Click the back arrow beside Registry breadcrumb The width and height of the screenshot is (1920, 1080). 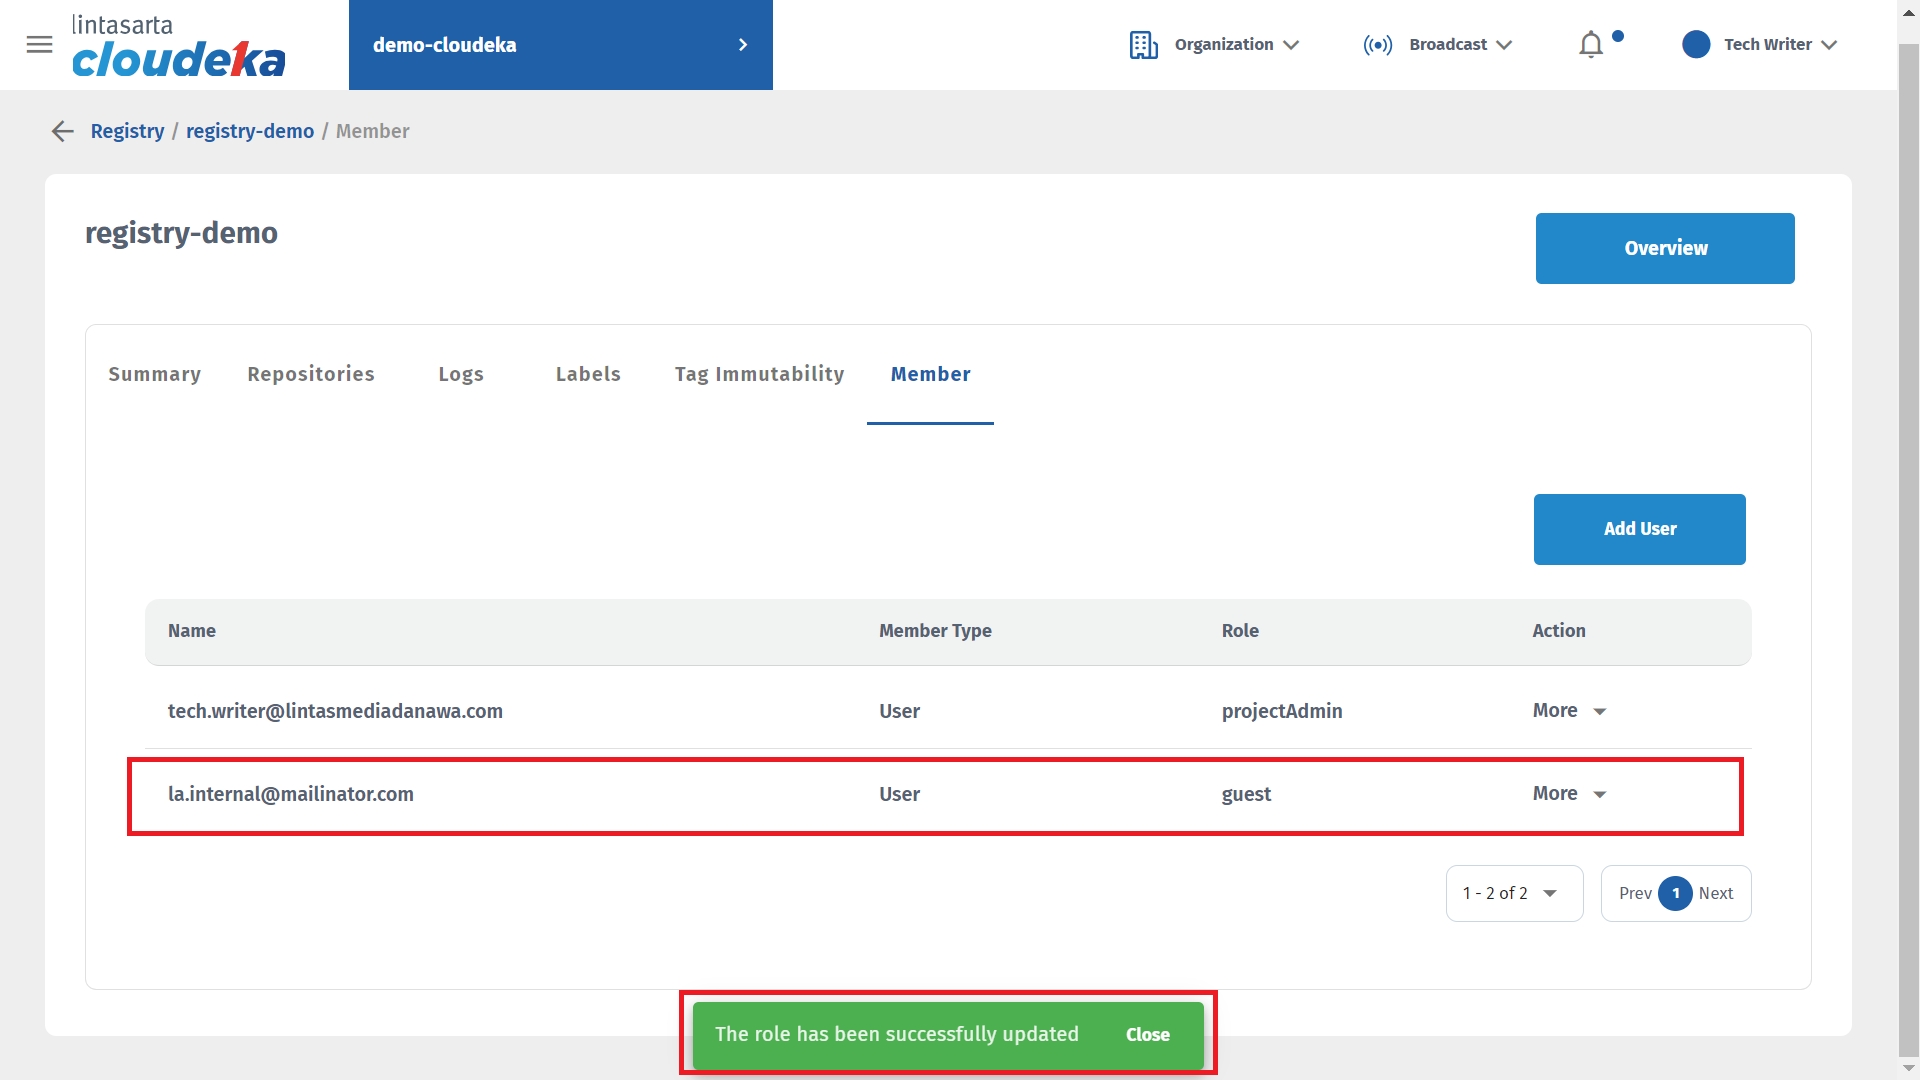pos(63,131)
